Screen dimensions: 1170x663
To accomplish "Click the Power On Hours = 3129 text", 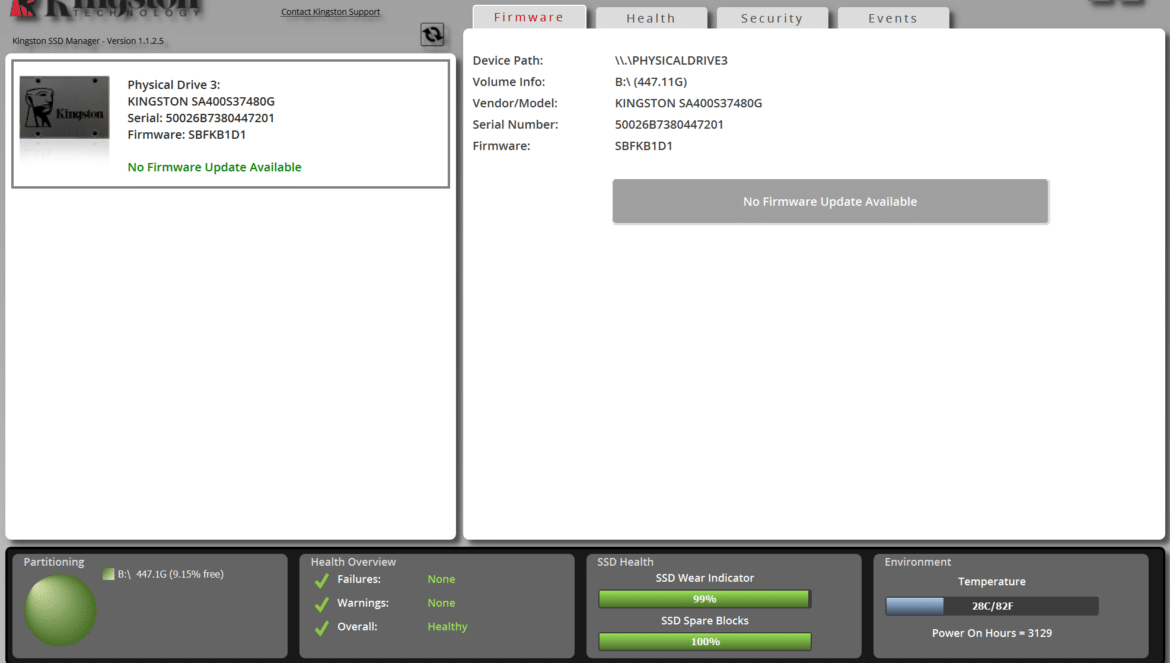I will coord(992,633).
